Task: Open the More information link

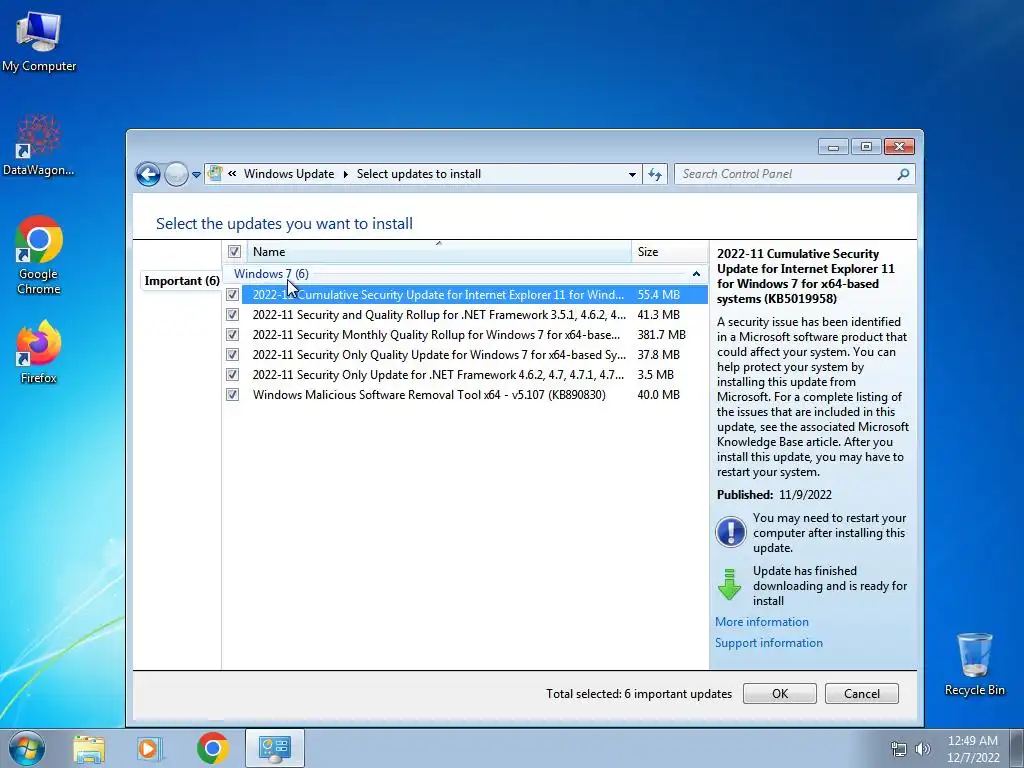Action: [761, 622]
